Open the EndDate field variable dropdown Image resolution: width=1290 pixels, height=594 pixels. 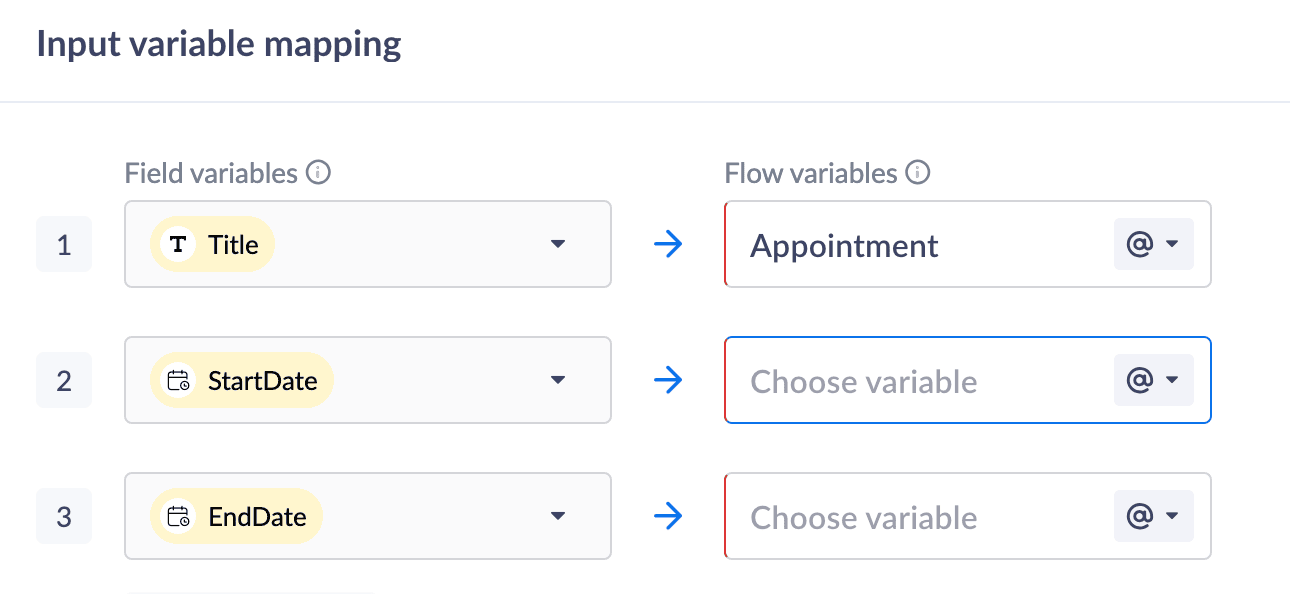tap(558, 517)
